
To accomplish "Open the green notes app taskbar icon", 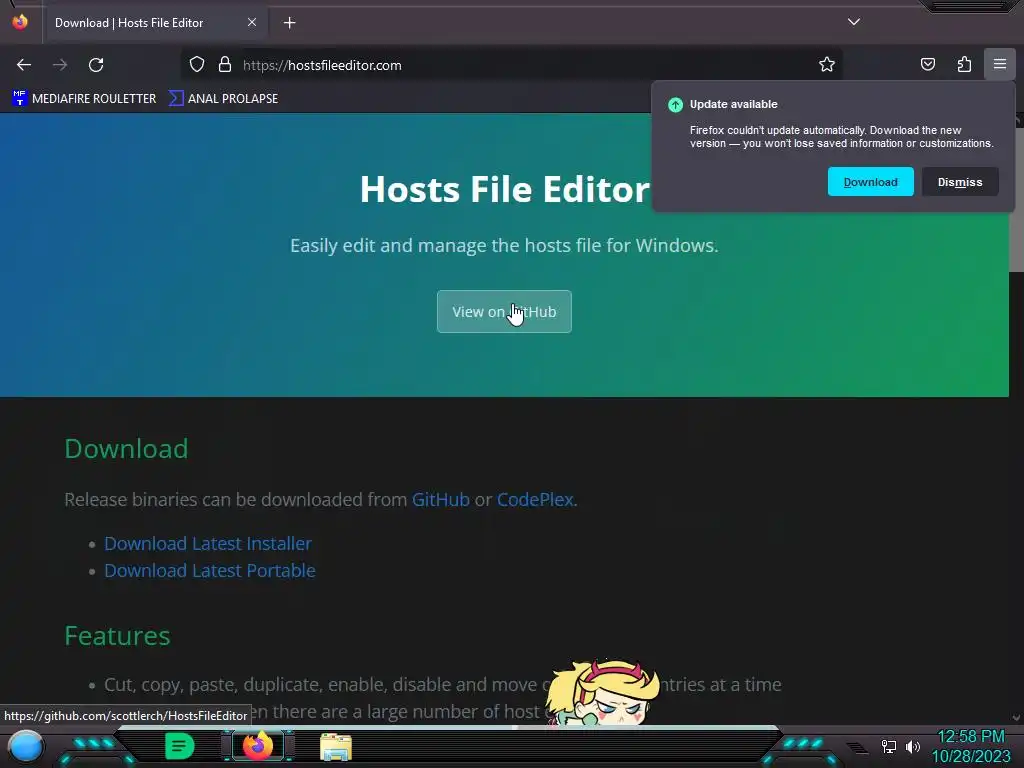I will (180, 746).
